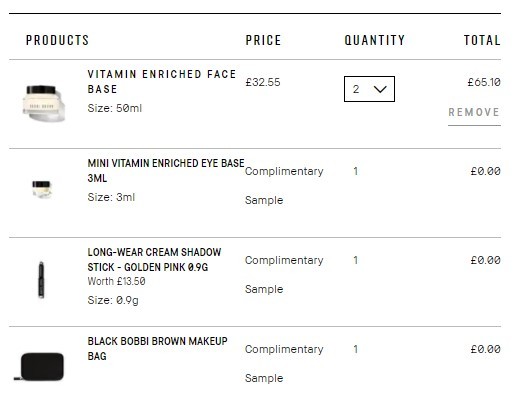Click the £32.55 unit price
The height and width of the screenshot is (412, 521).
point(263,82)
